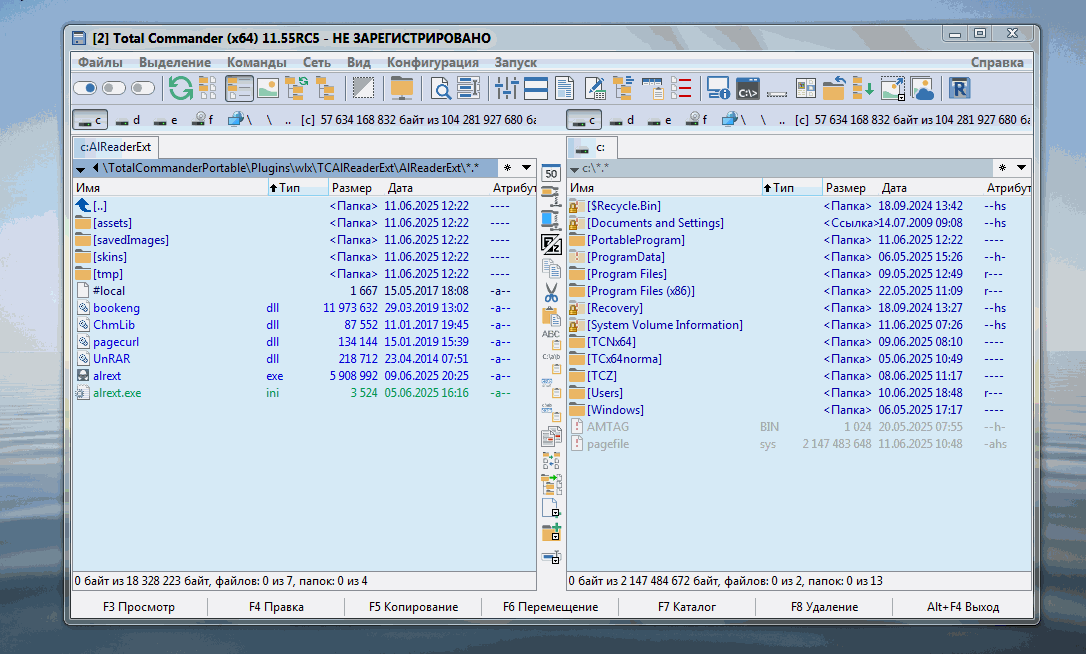Viewport: 1086px width, 654px height.
Task: Select the bookeng dll file
Action: coord(305,308)
